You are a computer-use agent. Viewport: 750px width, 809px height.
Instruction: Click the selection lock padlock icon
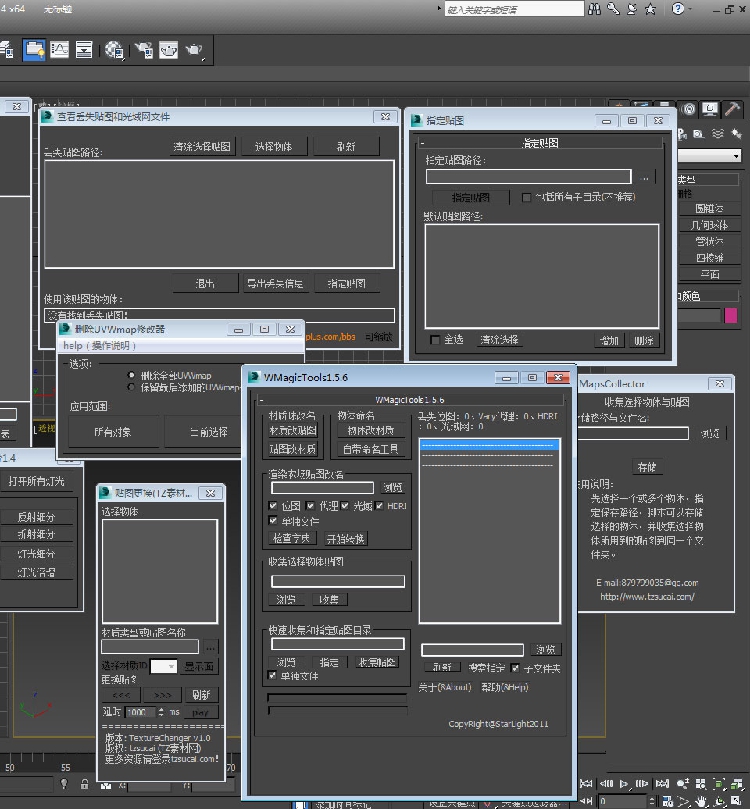pyautogui.click(x=85, y=784)
